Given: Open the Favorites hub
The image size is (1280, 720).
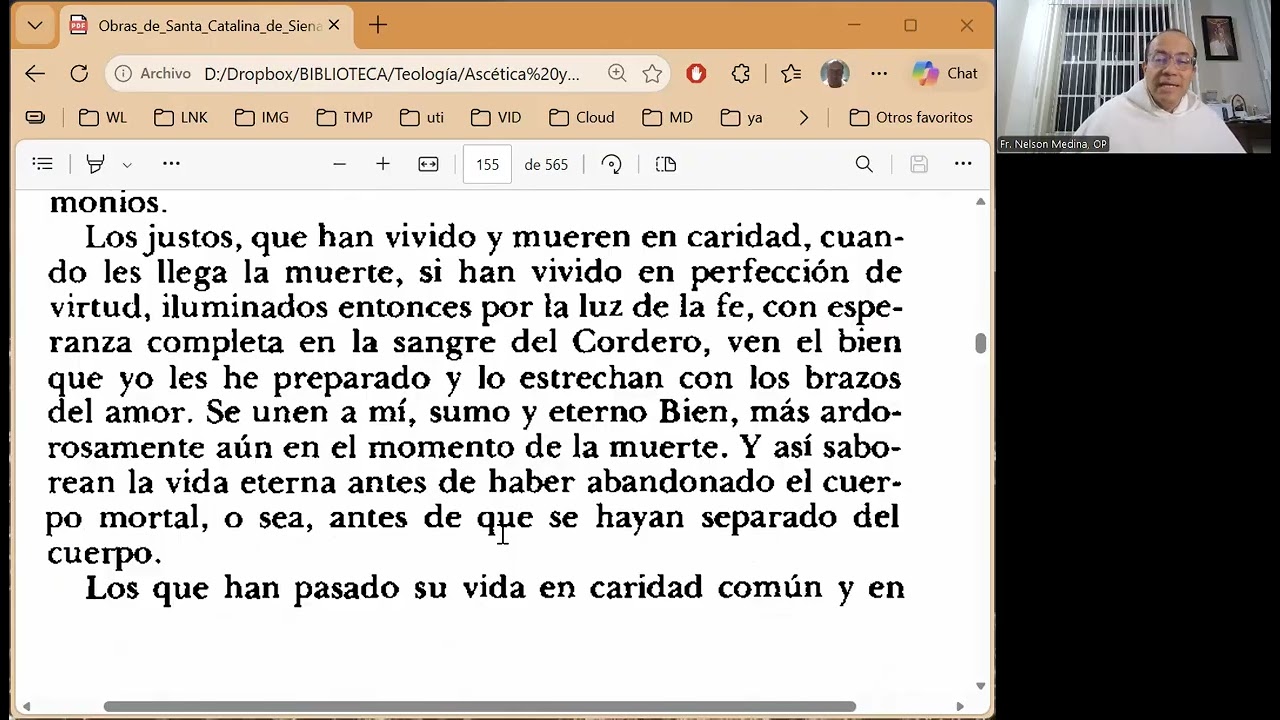Looking at the screenshot, I should [791, 74].
